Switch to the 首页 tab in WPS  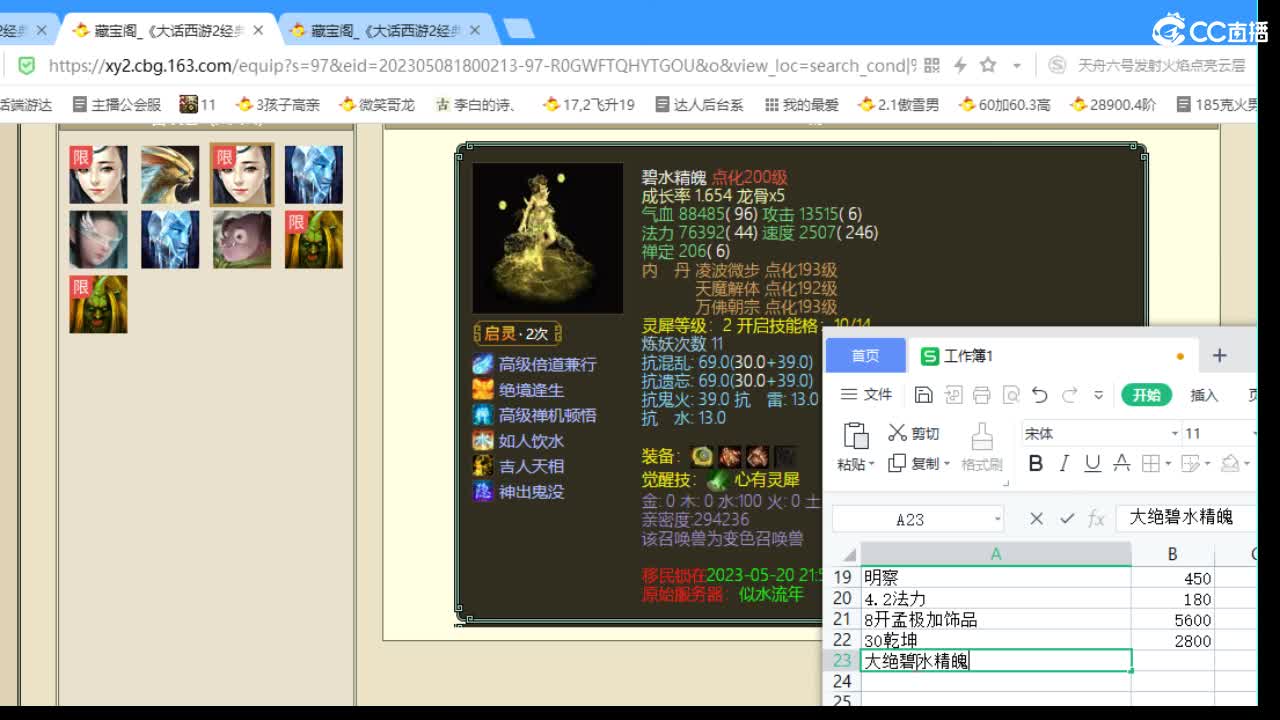pos(865,356)
